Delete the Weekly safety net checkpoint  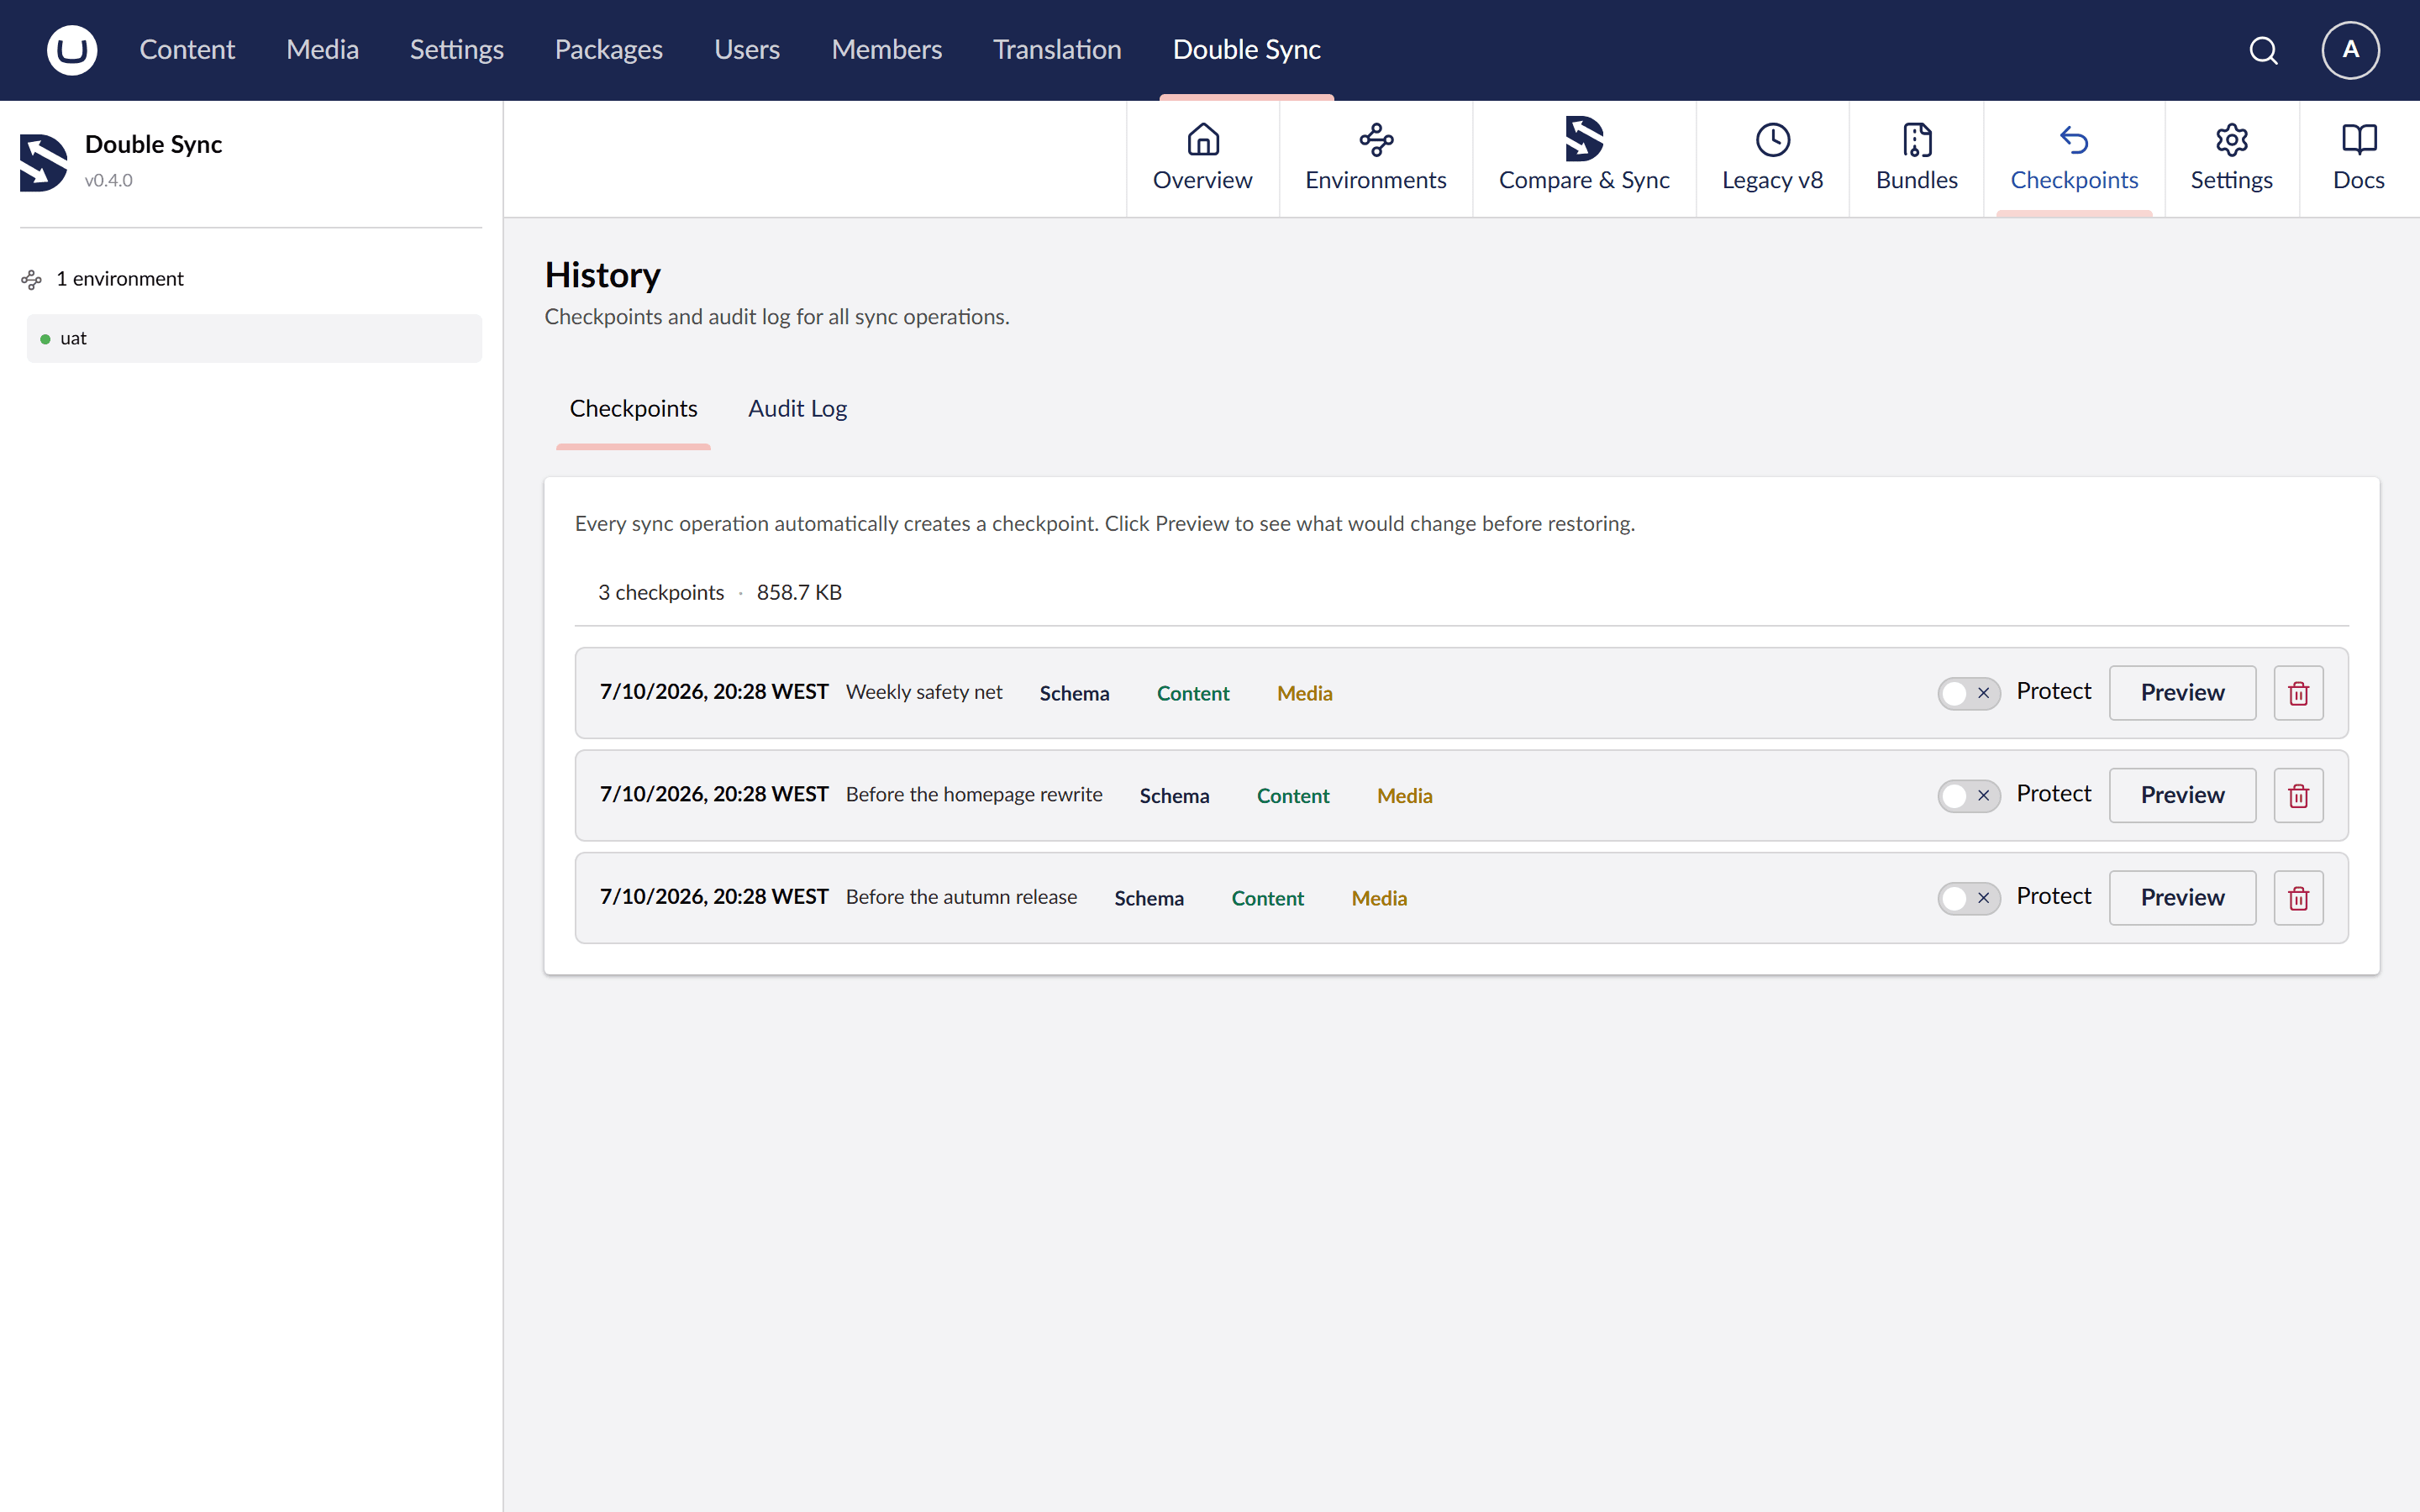(2298, 693)
